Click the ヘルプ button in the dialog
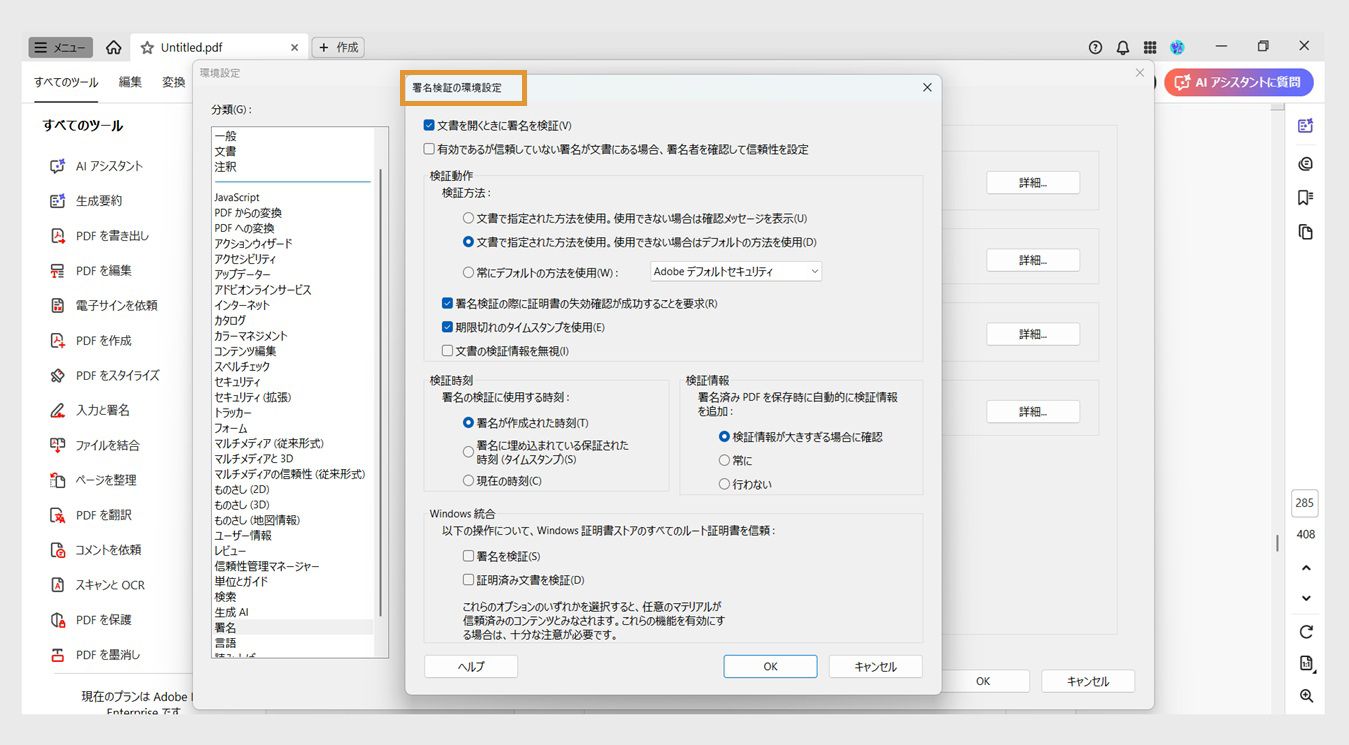This screenshot has height=745, width=1349. pos(470,665)
